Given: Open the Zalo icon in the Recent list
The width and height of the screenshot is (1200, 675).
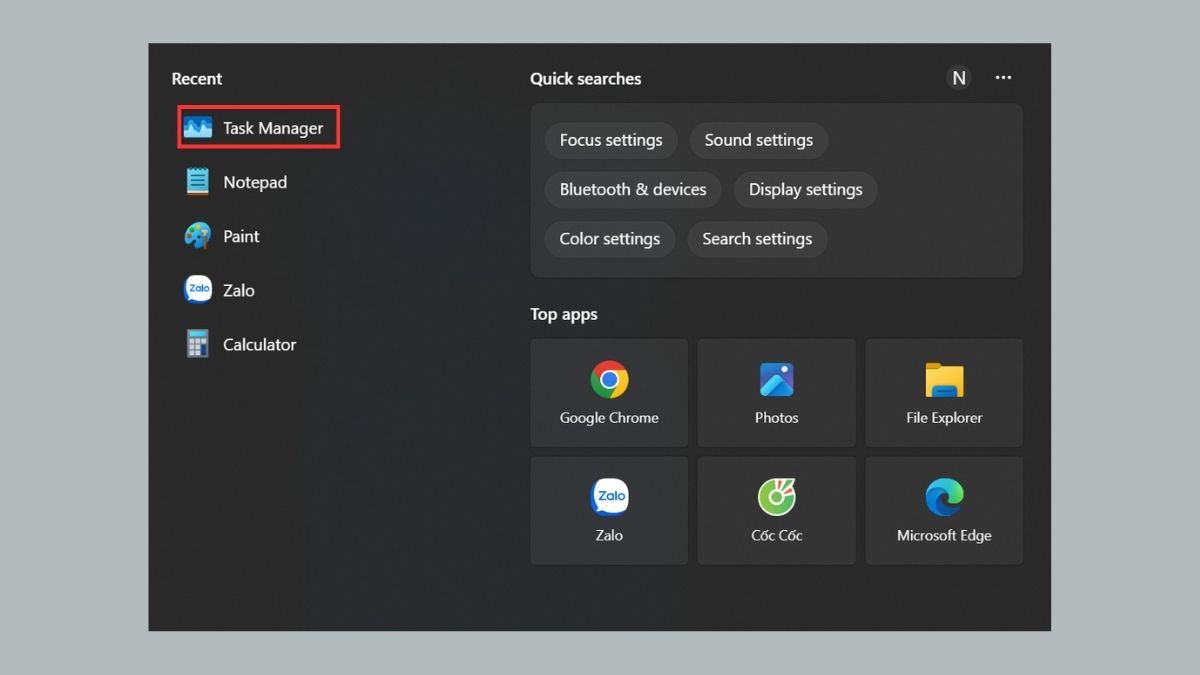Looking at the screenshot, I should 198,290.
